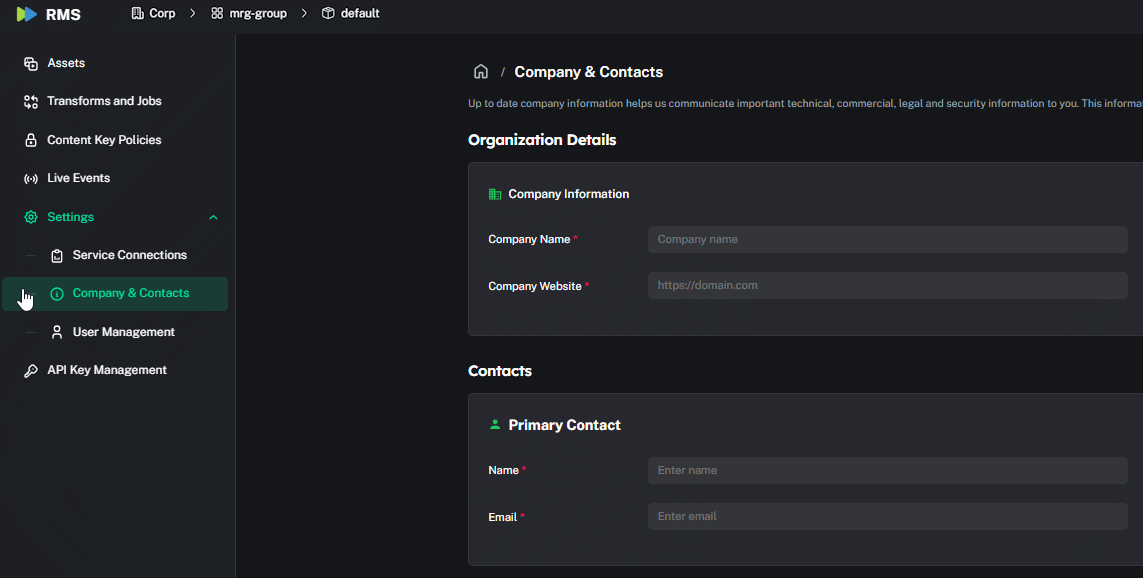This screenshot has height=578, width=1143.
Task: Click the chevron after mrg-group in breadcrumb
Action: coord(304,13)
